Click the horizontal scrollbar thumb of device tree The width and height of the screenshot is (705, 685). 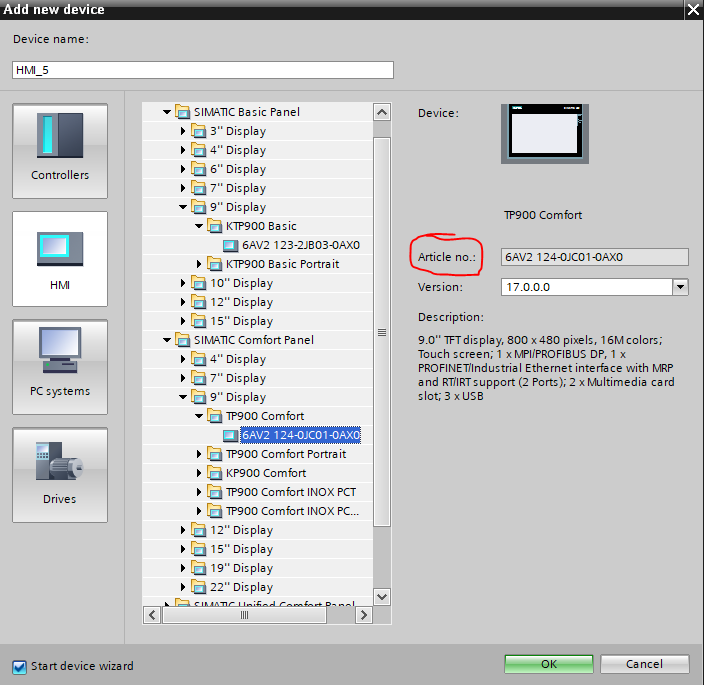(244, 615)
